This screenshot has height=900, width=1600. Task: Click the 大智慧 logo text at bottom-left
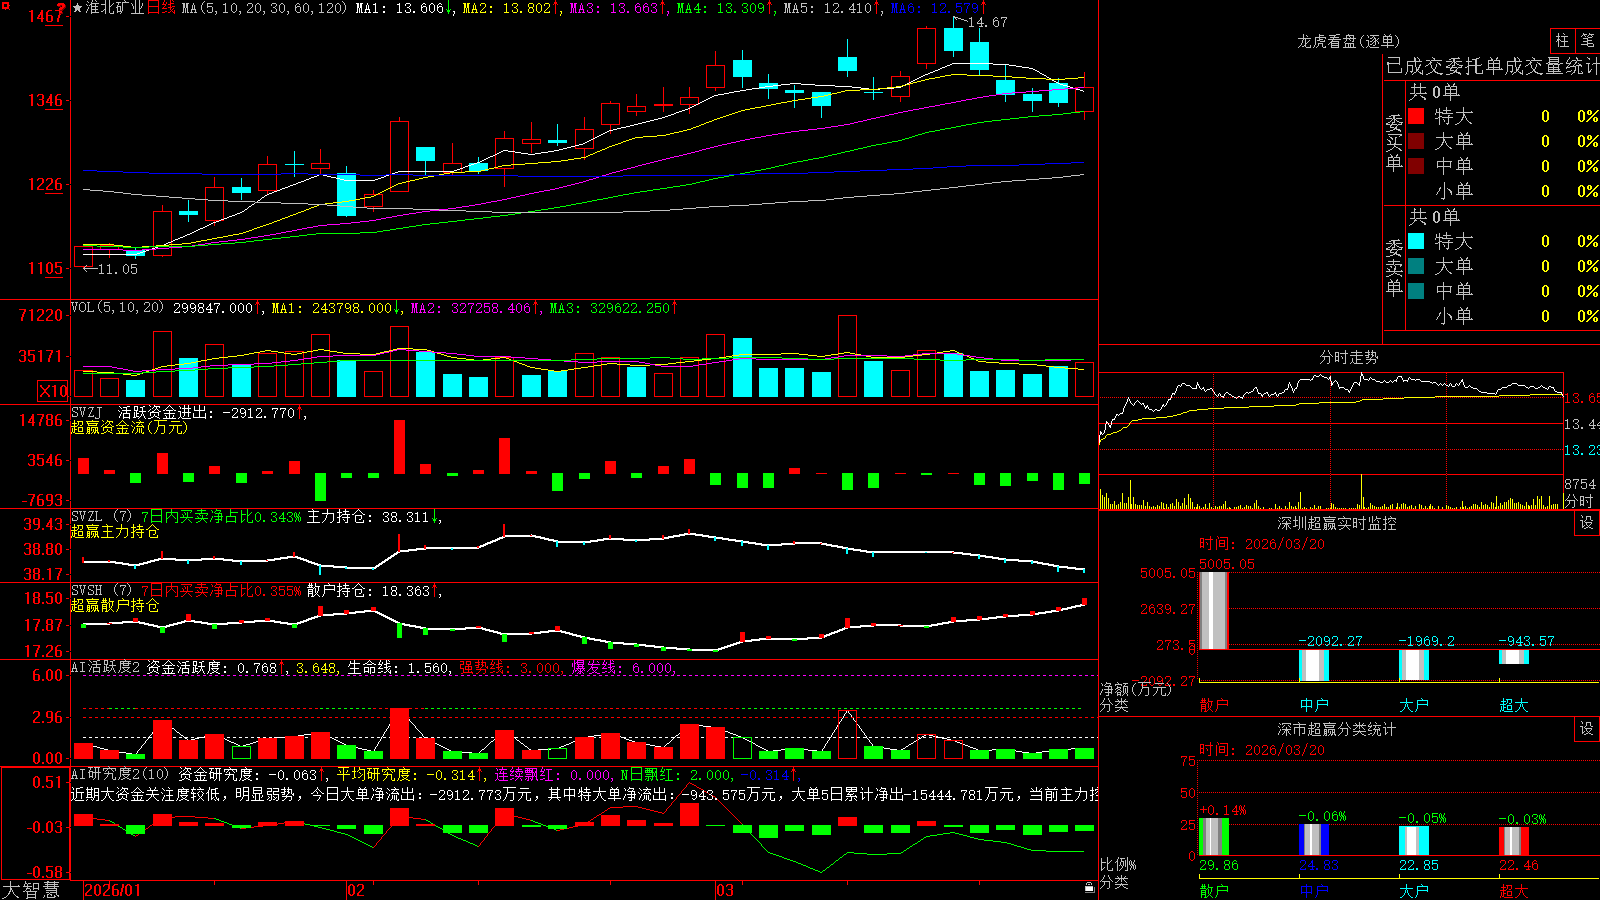coord(31,890)
